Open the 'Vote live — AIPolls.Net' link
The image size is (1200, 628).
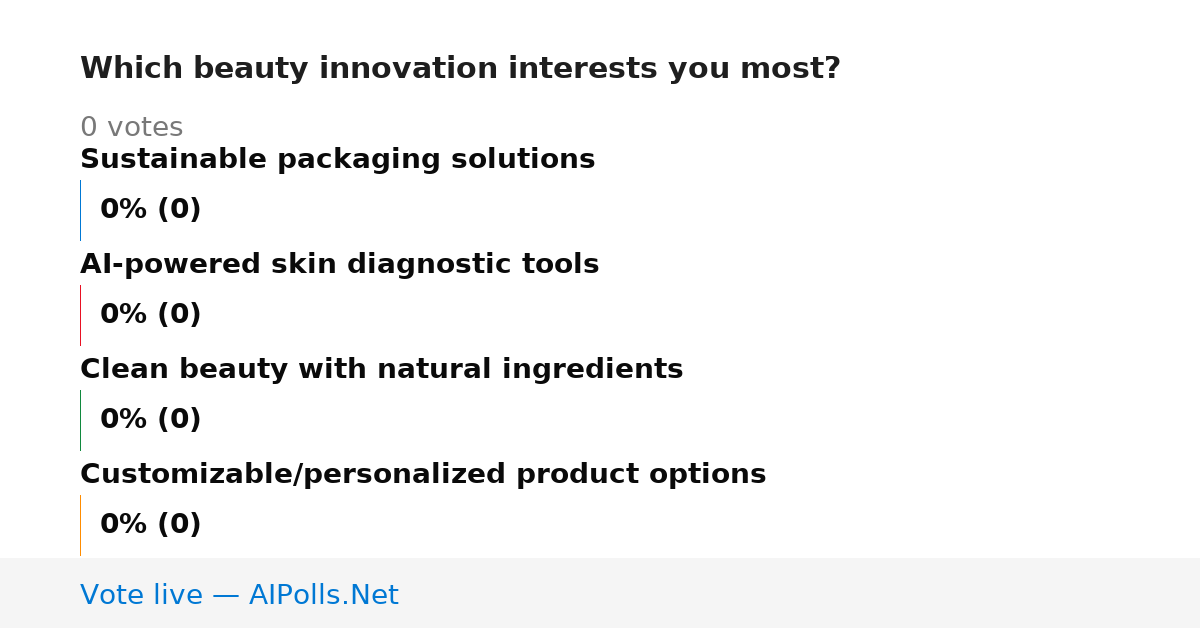tap(239, 596)
